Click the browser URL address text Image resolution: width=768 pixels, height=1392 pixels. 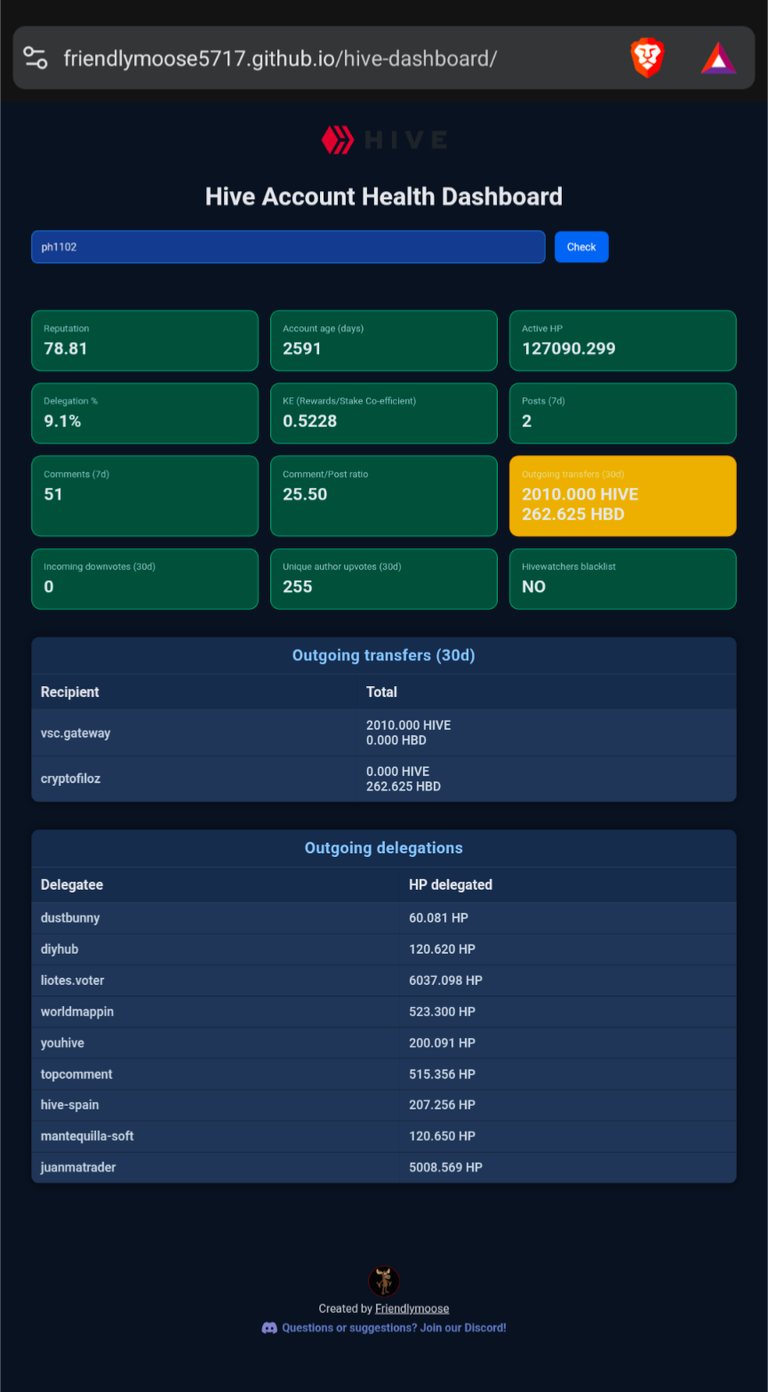280,58
